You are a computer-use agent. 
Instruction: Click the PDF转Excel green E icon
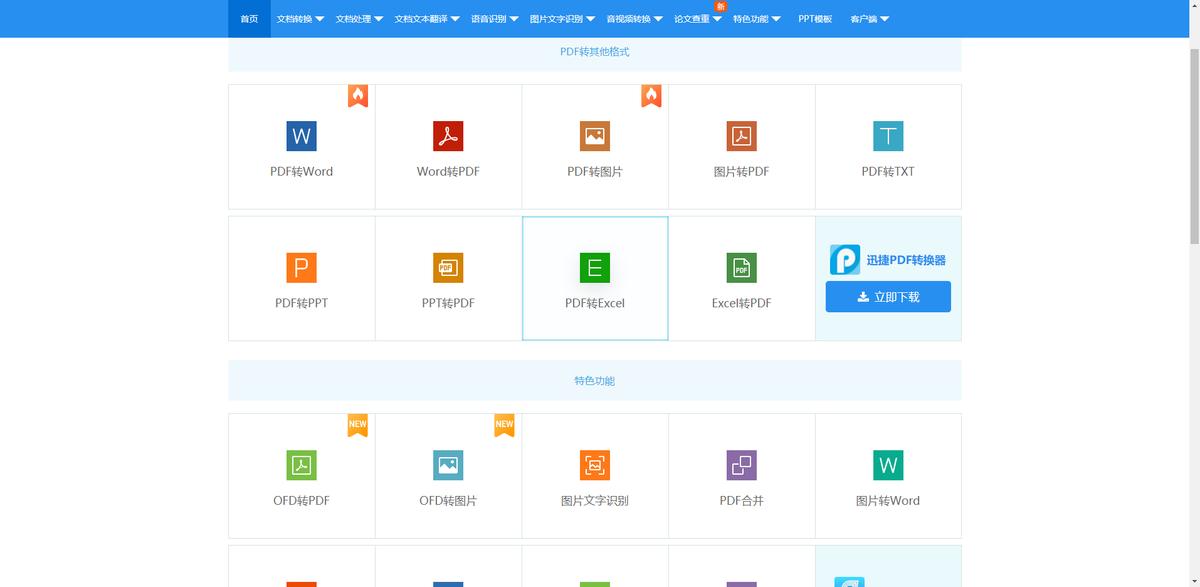(595, 268)
